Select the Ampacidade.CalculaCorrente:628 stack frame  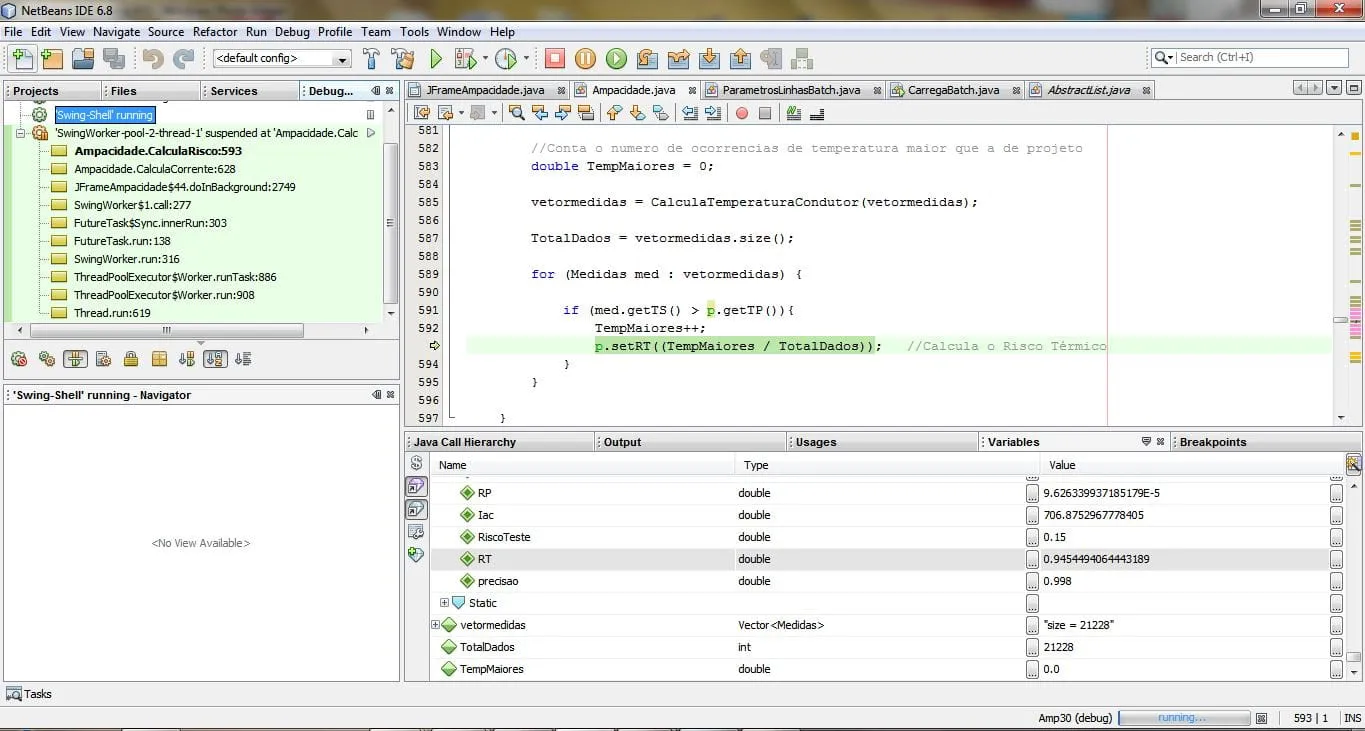[154, 169]
